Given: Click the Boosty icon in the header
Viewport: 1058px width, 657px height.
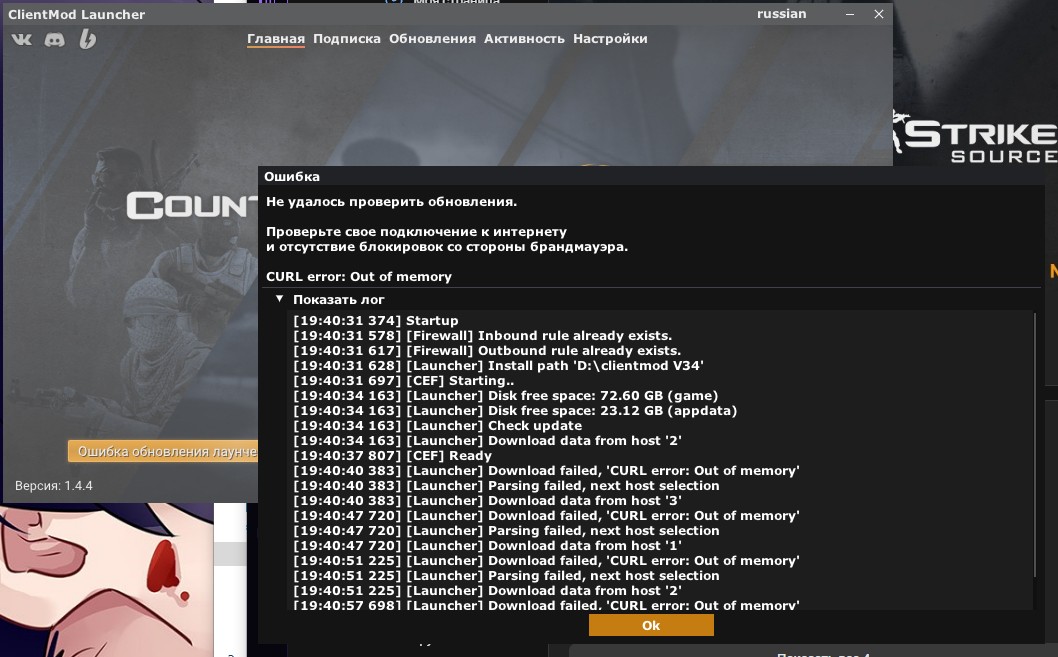Looking at the screenshot, I should (88, 39).
